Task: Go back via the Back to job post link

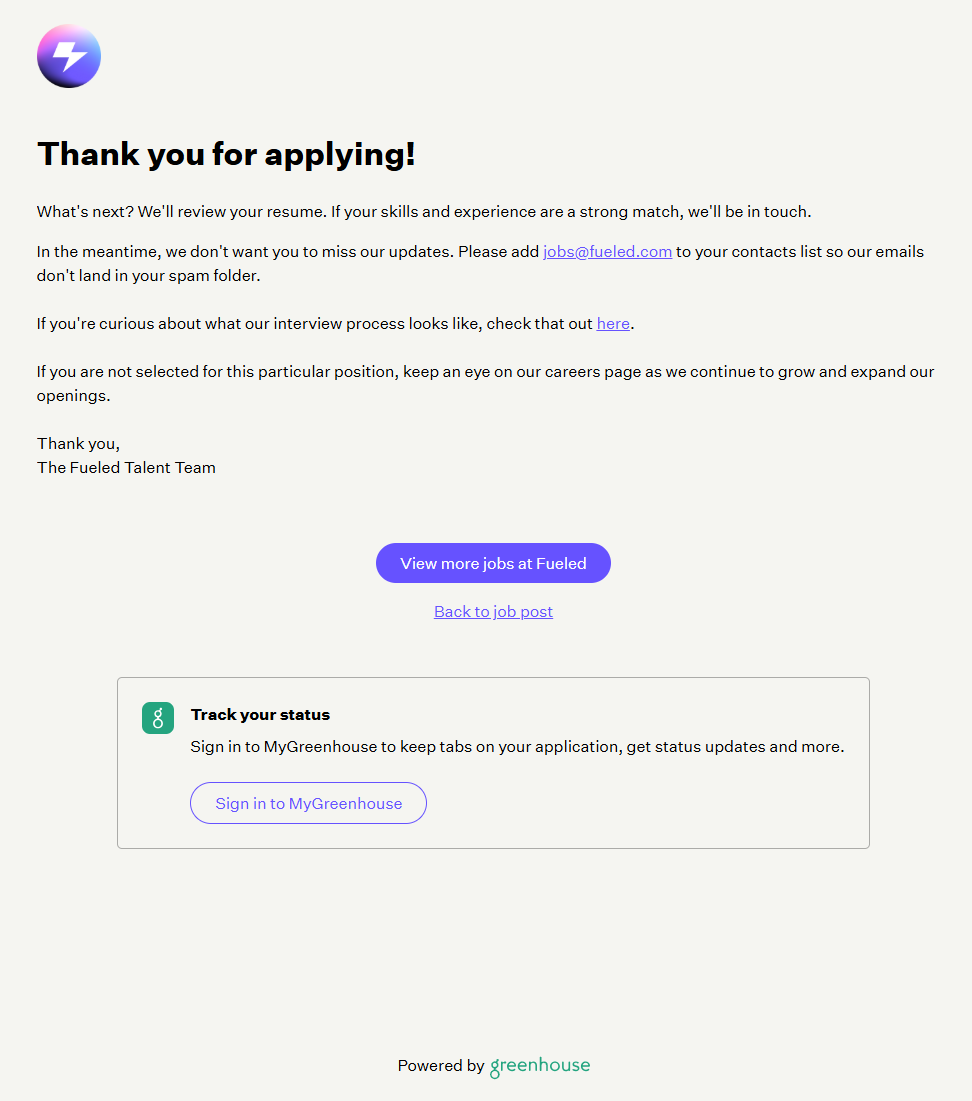Action: 493,612
